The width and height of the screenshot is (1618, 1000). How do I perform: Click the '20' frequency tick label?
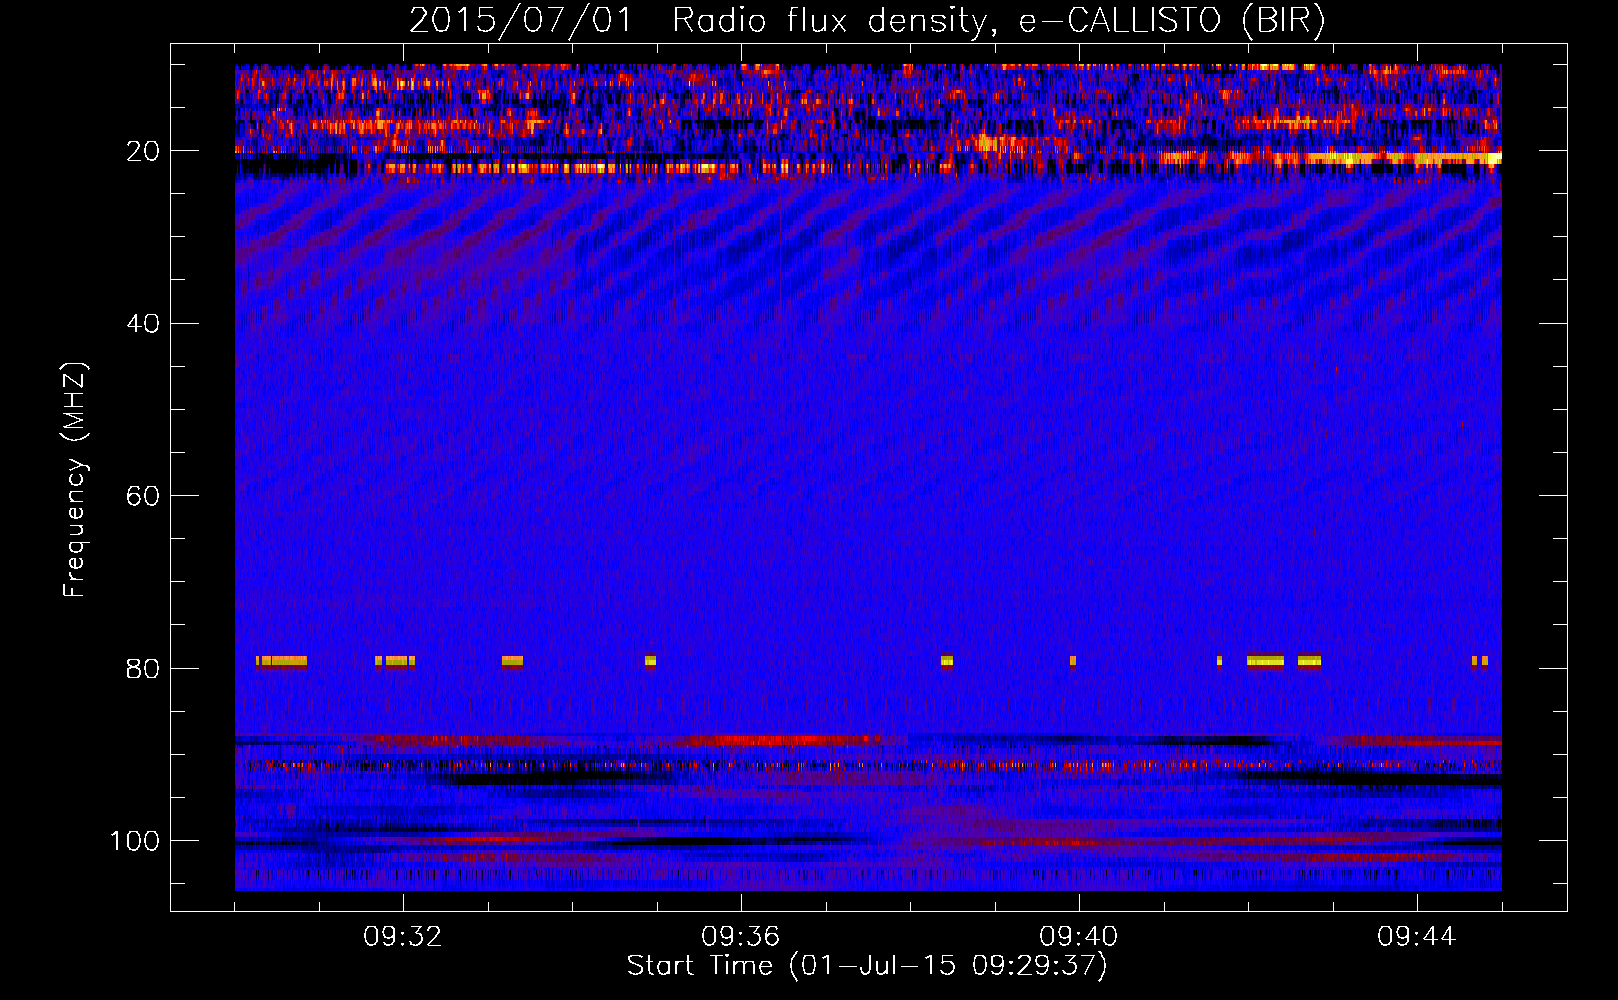click(143, 151)
